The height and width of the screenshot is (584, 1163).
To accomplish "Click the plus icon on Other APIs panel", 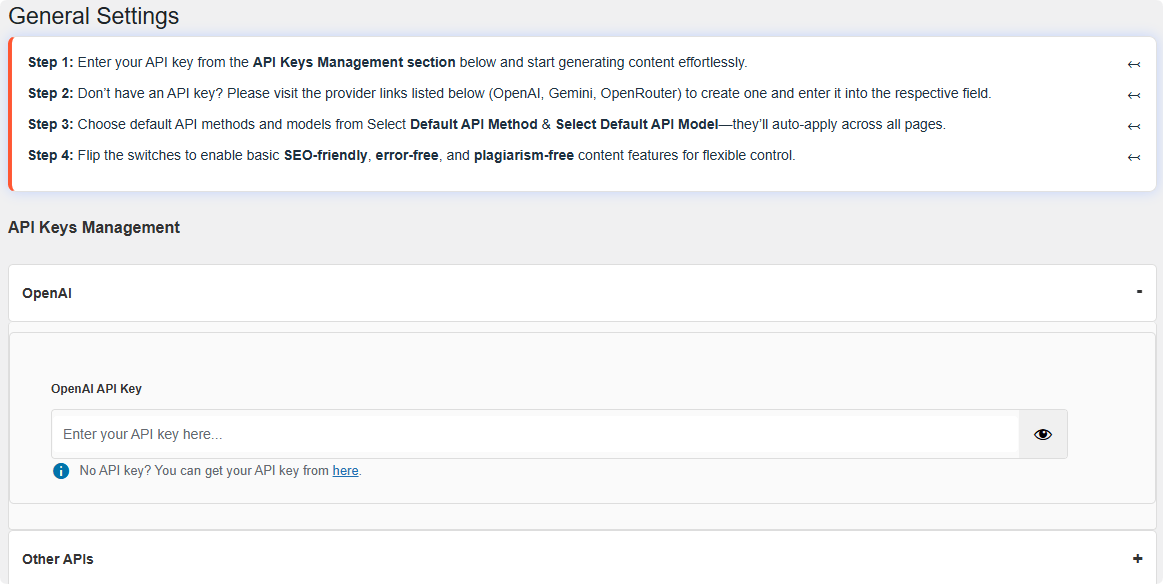I will click(x=1137, y=558).
